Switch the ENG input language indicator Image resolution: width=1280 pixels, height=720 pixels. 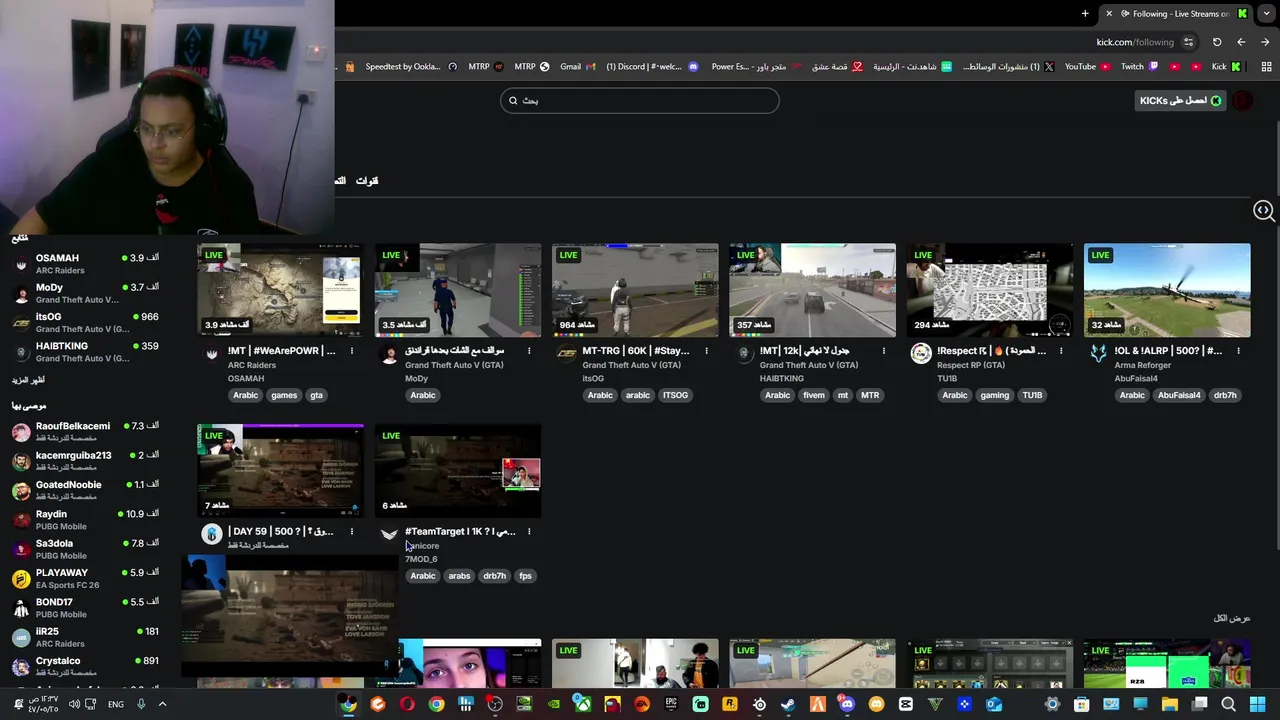(x=116, y=704)
